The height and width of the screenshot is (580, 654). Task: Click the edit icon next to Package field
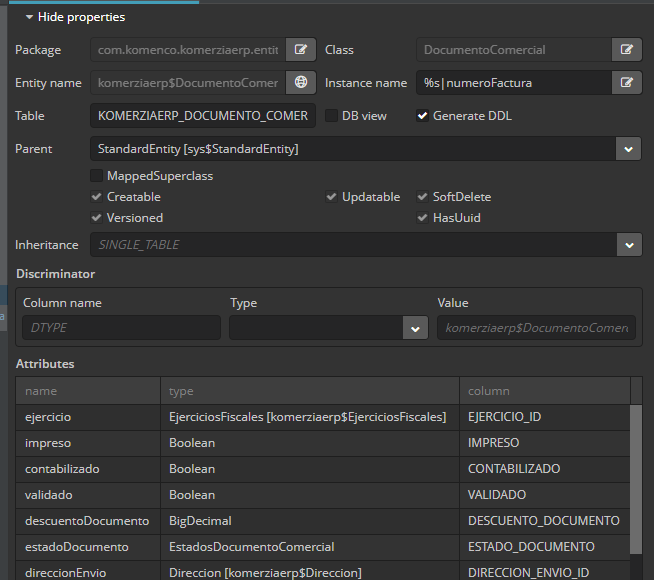(301, 50)
